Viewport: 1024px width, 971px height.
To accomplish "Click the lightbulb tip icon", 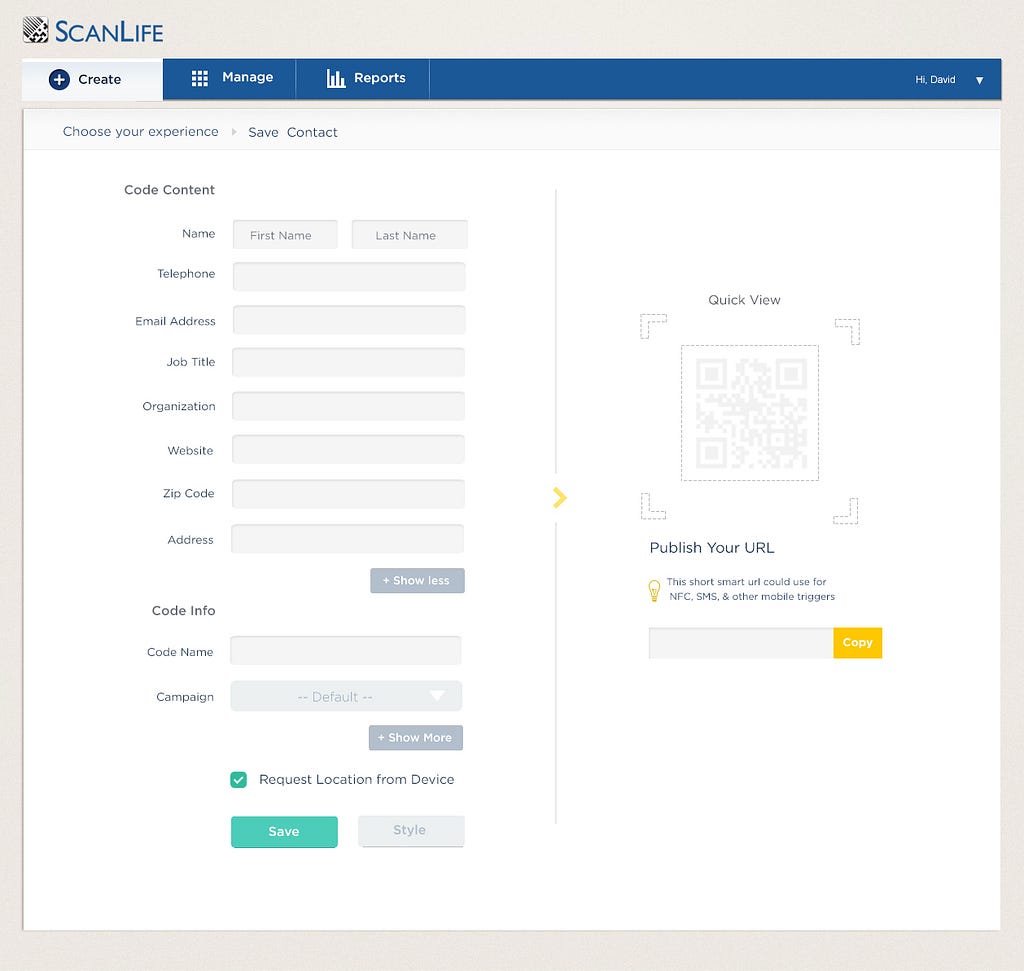I will point(654,590).
